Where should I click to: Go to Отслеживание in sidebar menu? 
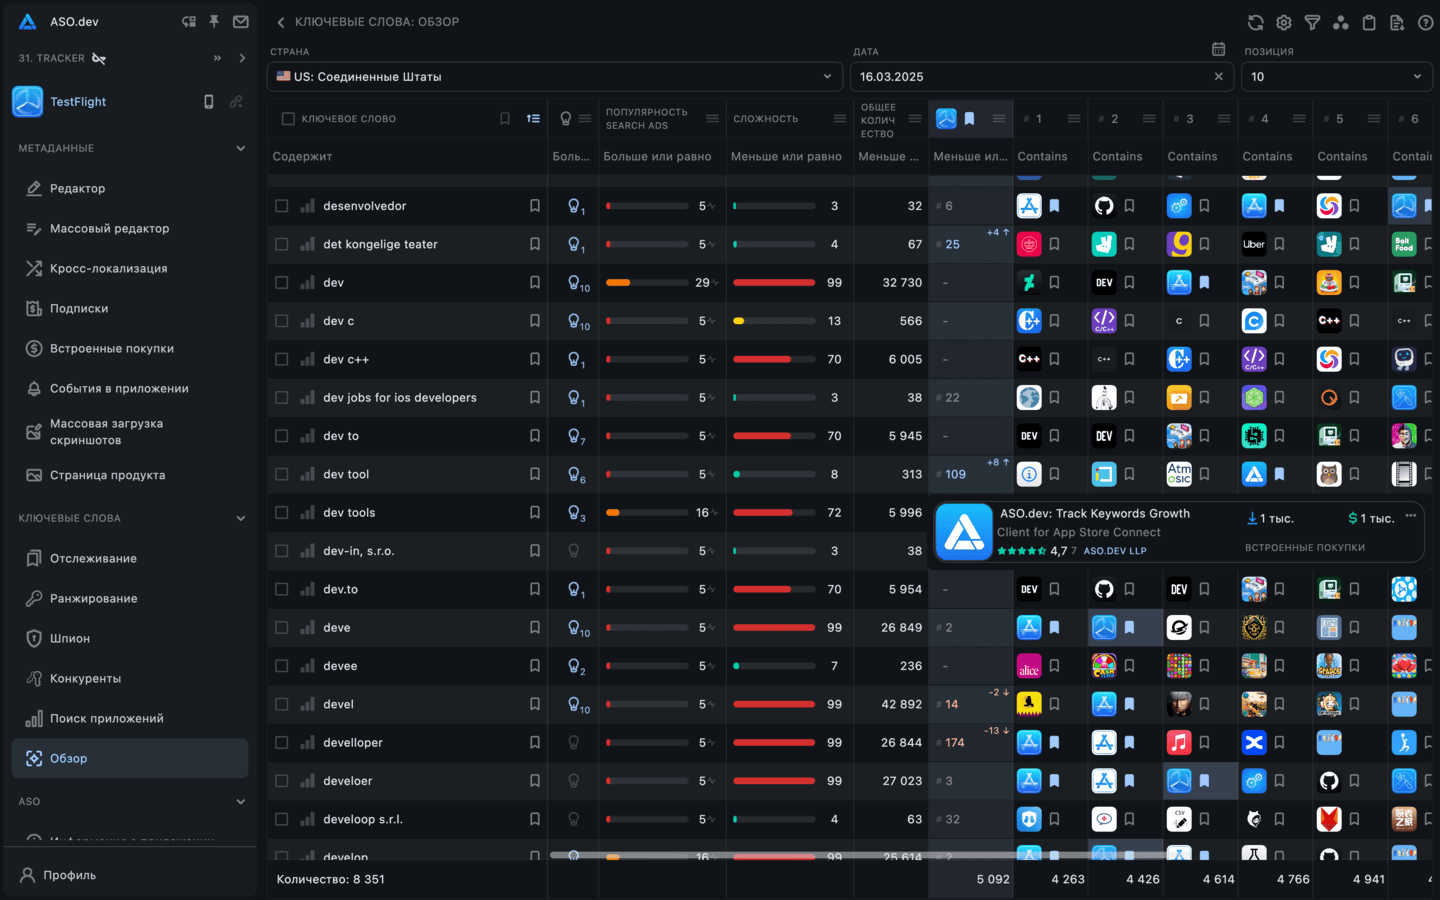[x=93, y=558]
